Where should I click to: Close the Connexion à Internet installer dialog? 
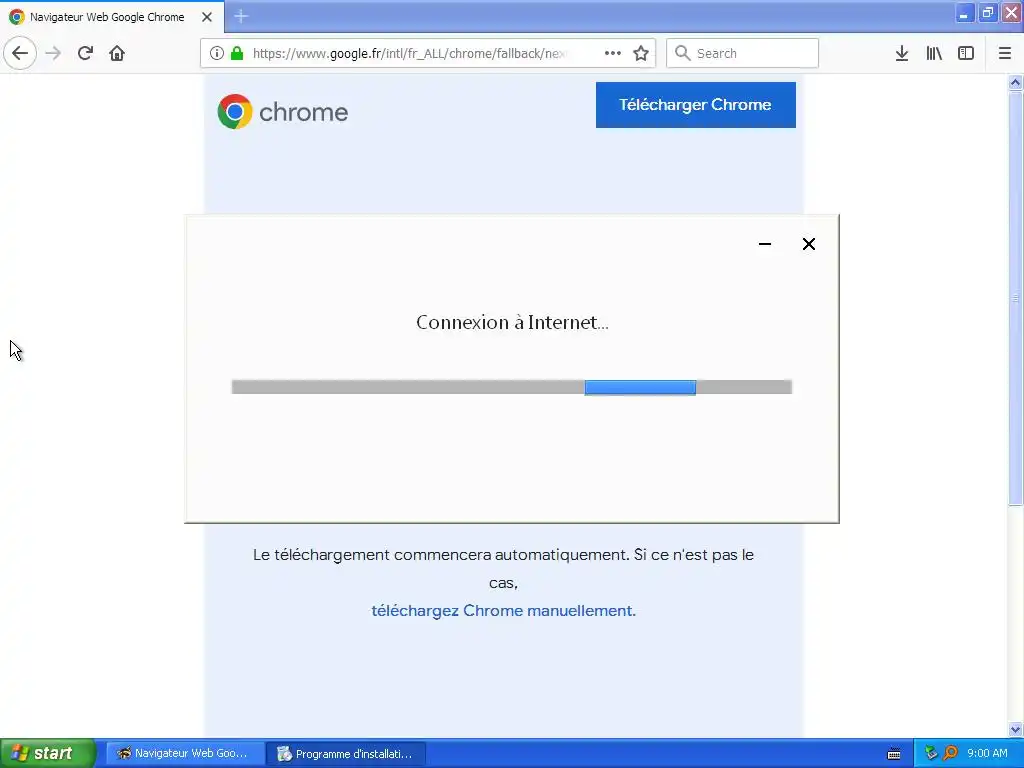click(x=808, y=244)
